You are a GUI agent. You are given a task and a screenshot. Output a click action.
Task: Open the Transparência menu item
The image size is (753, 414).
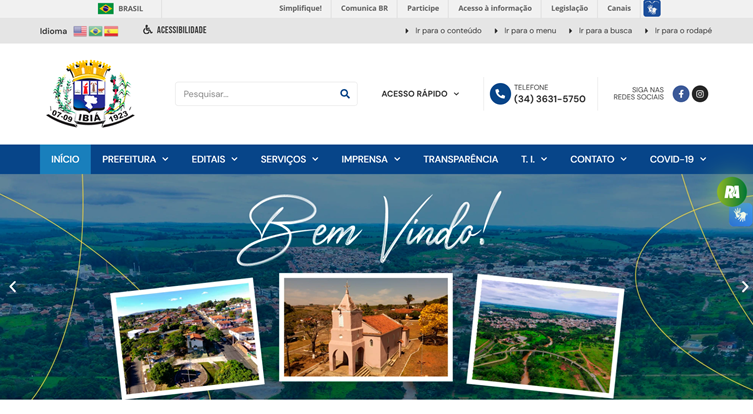point(460,159)
